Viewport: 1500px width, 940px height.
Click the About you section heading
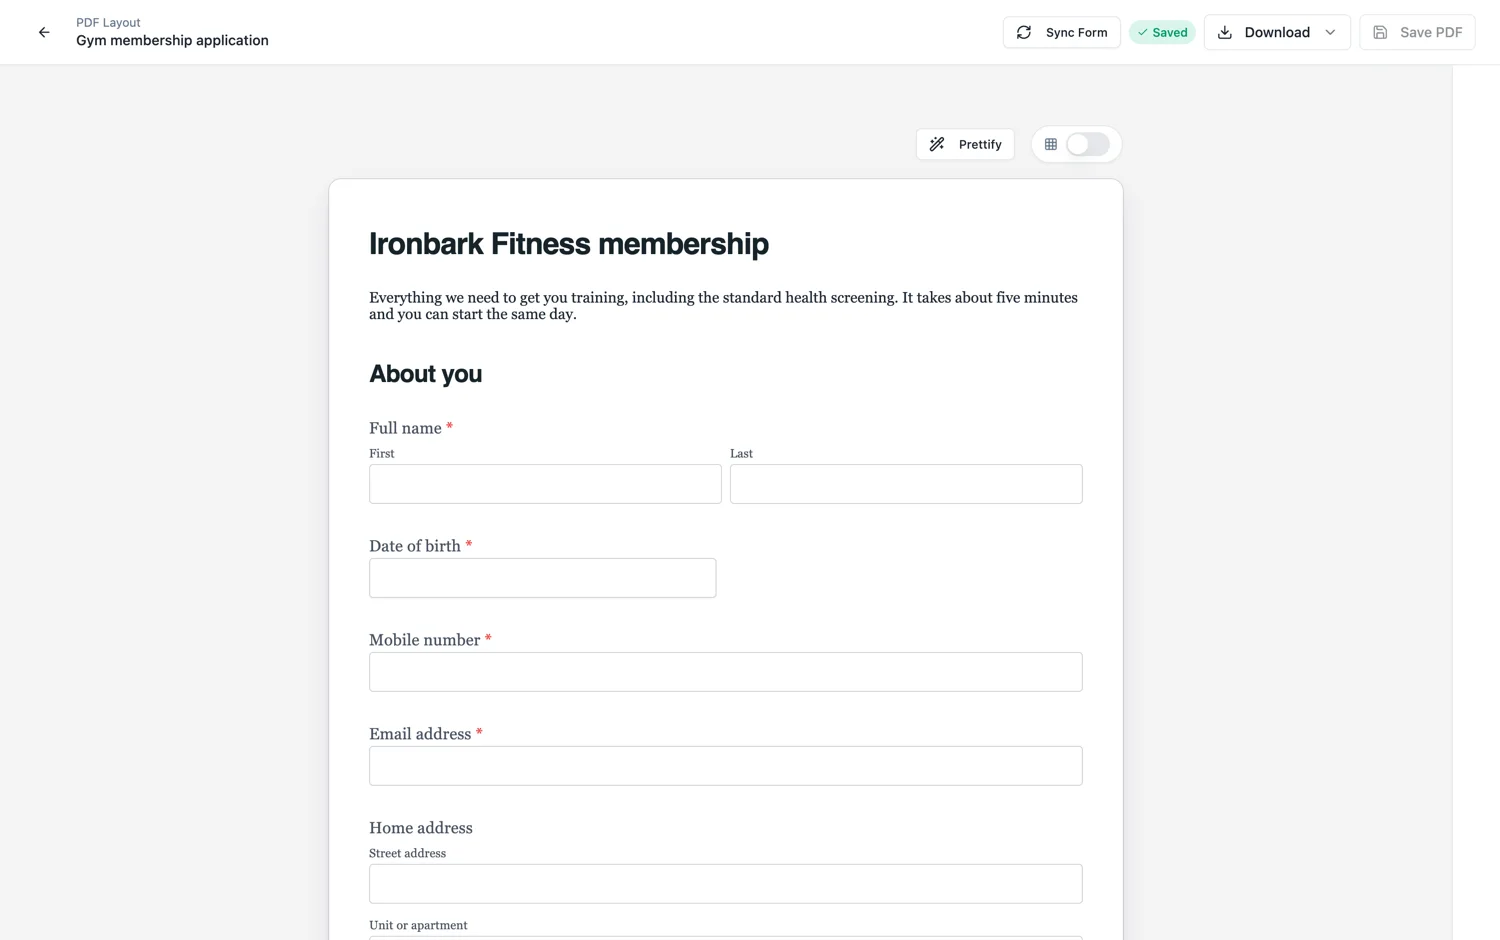(x=426, y=374)
